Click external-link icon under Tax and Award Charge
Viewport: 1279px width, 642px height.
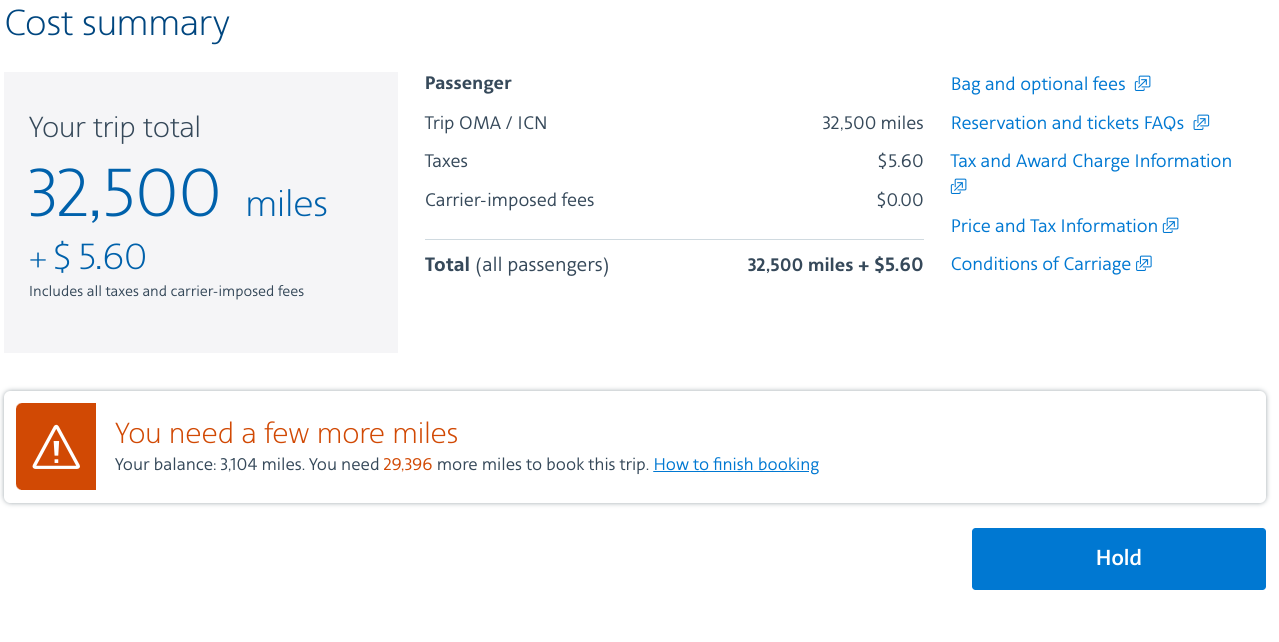(959, 186)
